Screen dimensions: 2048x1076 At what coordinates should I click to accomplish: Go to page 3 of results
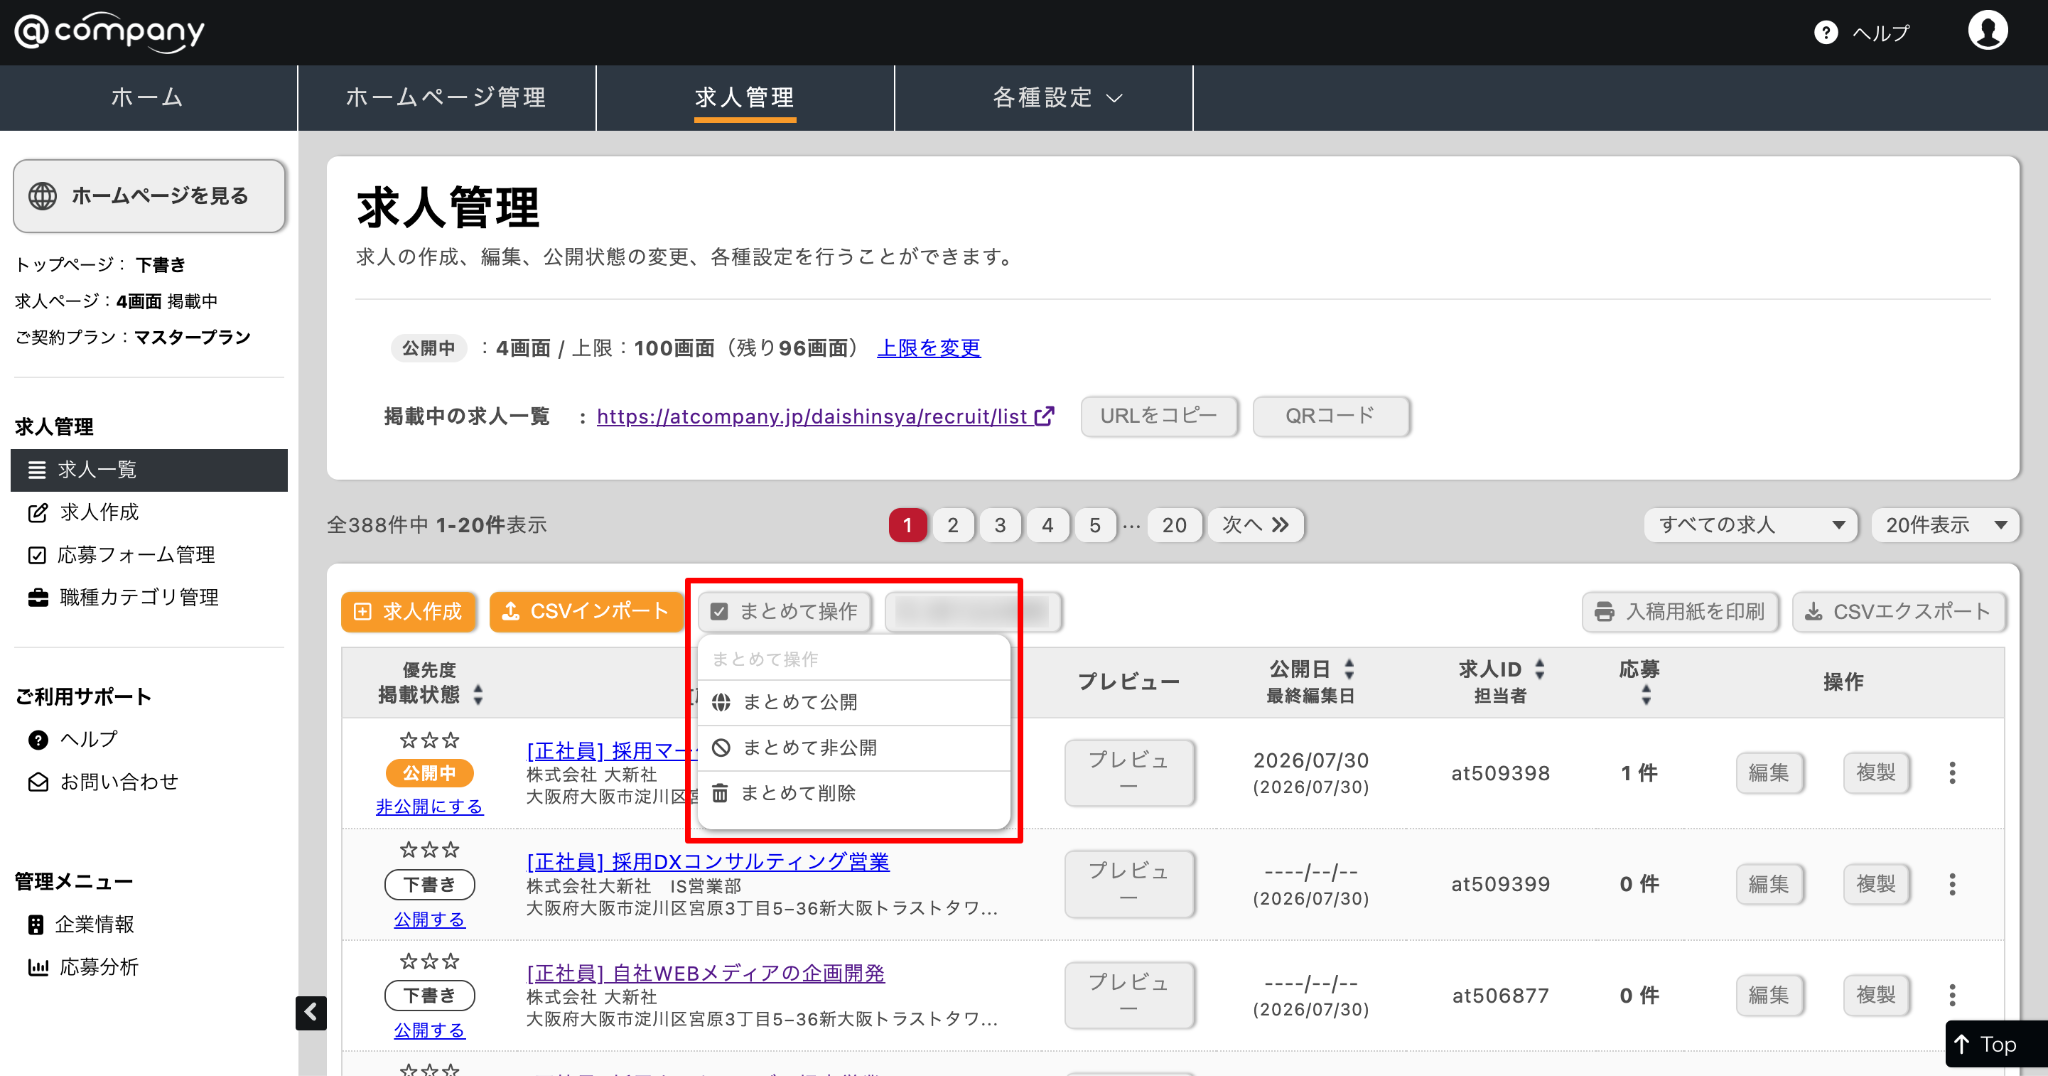pyautogui.click(x=1000, y=525)
